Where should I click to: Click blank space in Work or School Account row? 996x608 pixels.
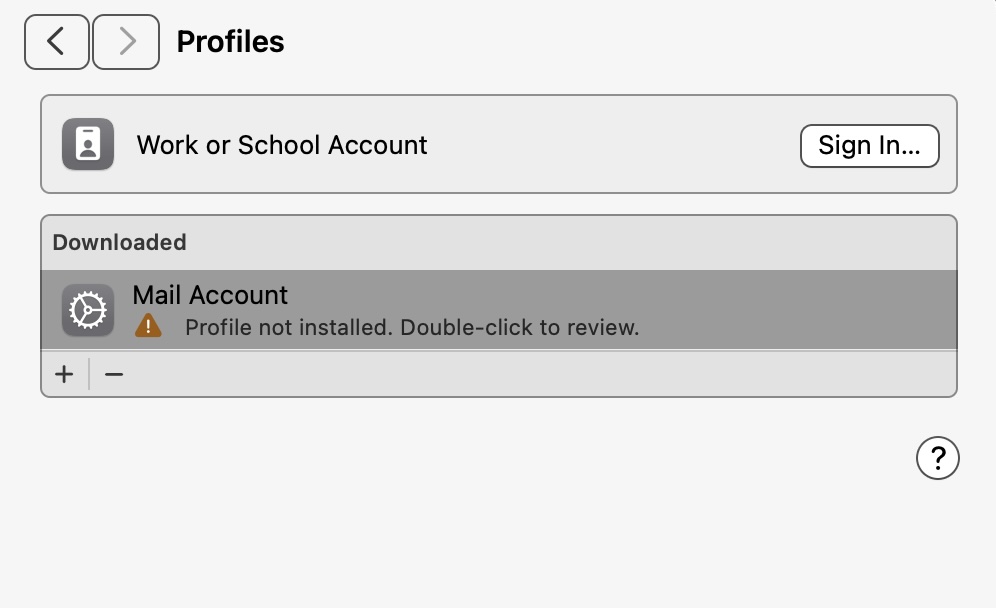[613, 145]
